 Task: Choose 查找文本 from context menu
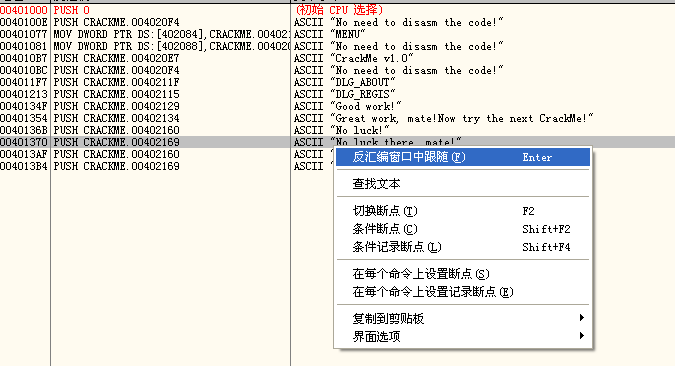click(462, 184)
